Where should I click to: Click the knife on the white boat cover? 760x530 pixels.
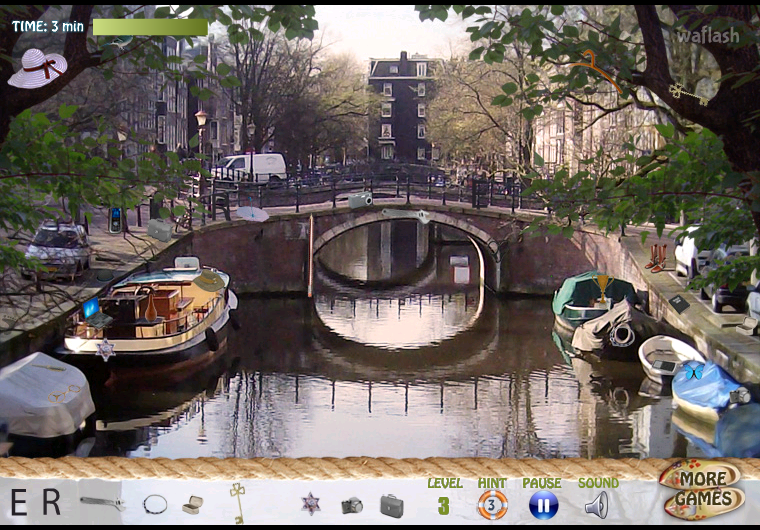tap(49, 368)
